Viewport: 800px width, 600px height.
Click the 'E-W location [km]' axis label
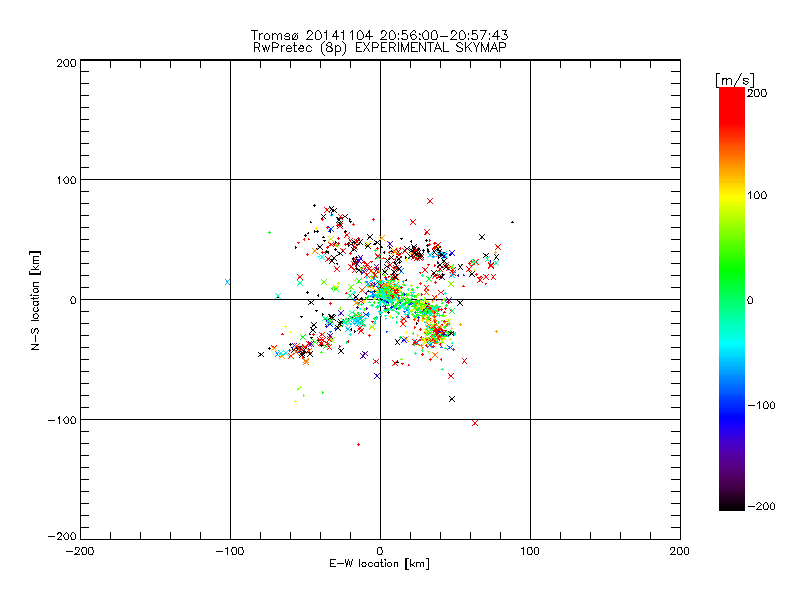(x=379, y=564)
